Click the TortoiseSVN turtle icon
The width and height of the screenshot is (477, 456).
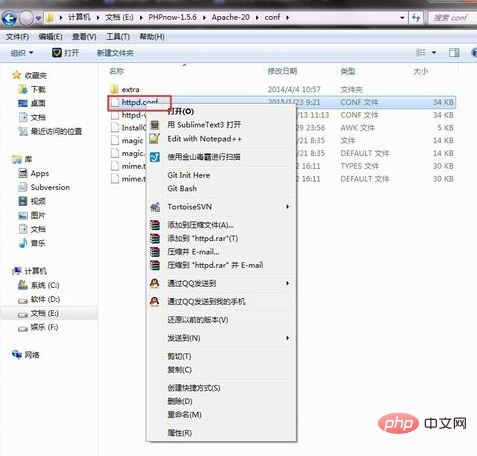pos(155,207)
